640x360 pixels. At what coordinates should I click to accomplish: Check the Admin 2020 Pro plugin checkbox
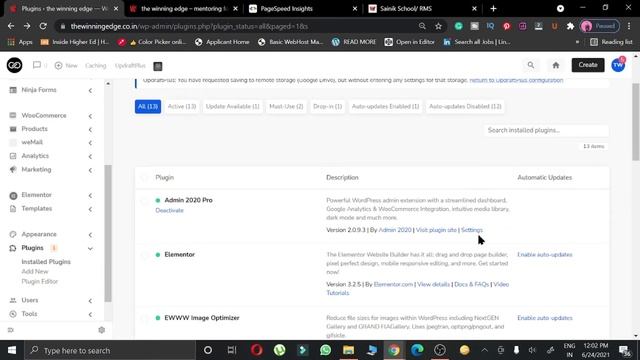(x=144, y=200)
